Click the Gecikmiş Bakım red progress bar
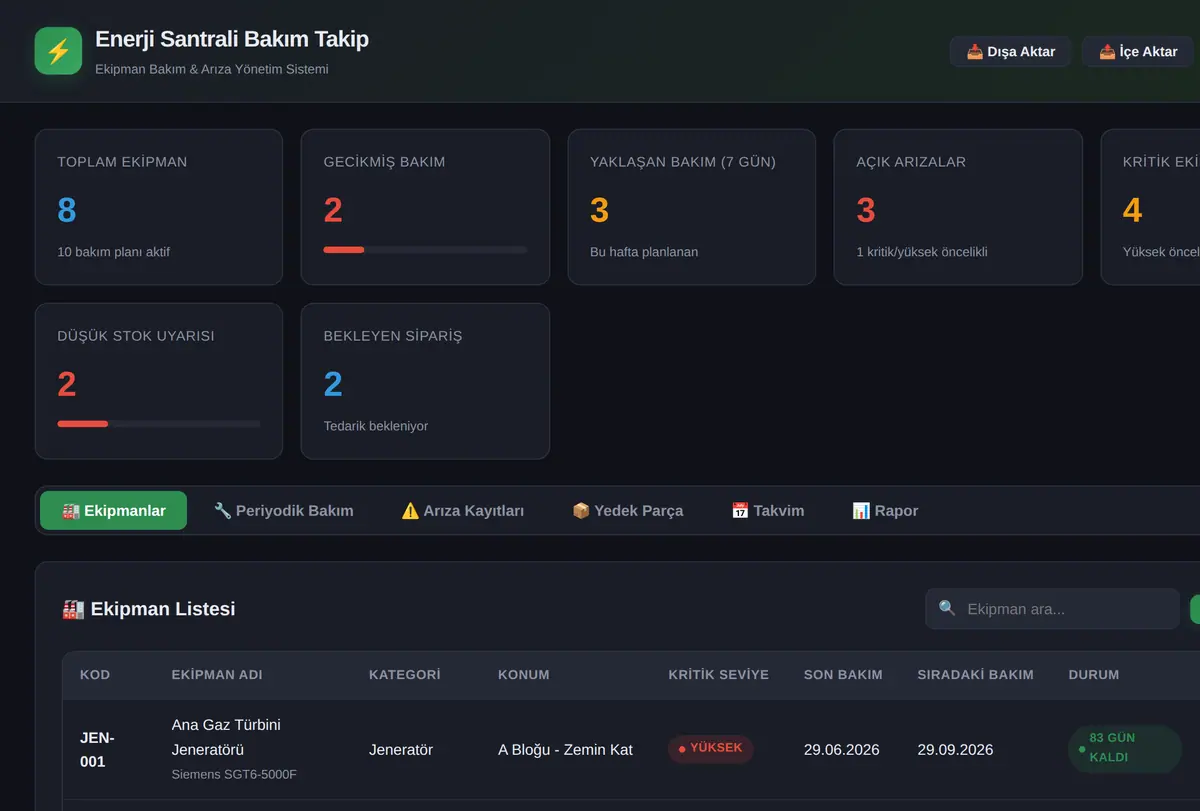Viewport: 1200px width, 811px height. pyautogui.click(x=425, y=249)
